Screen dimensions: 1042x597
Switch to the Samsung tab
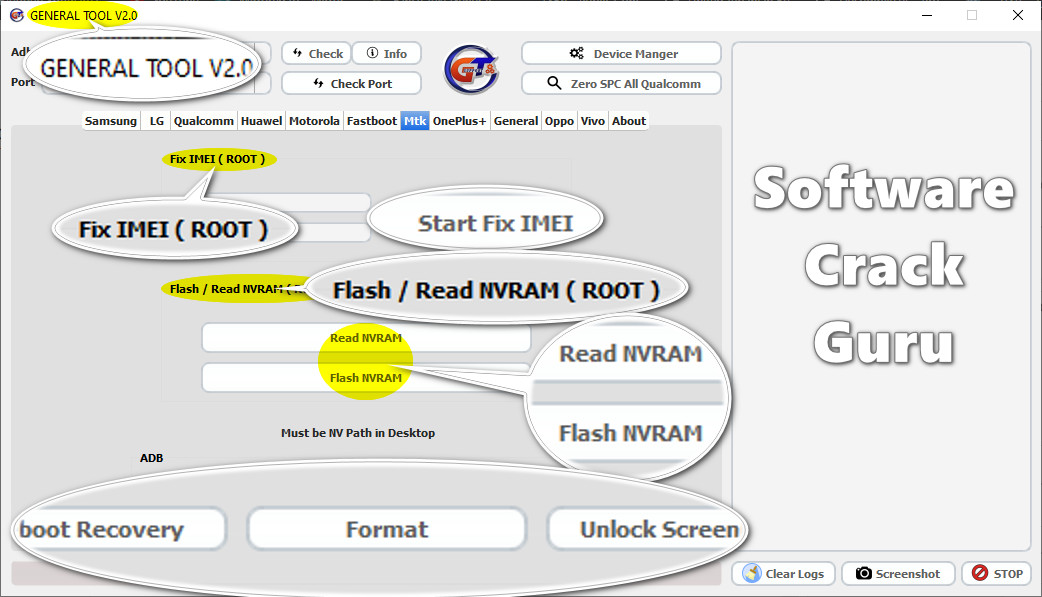point(111,121)
